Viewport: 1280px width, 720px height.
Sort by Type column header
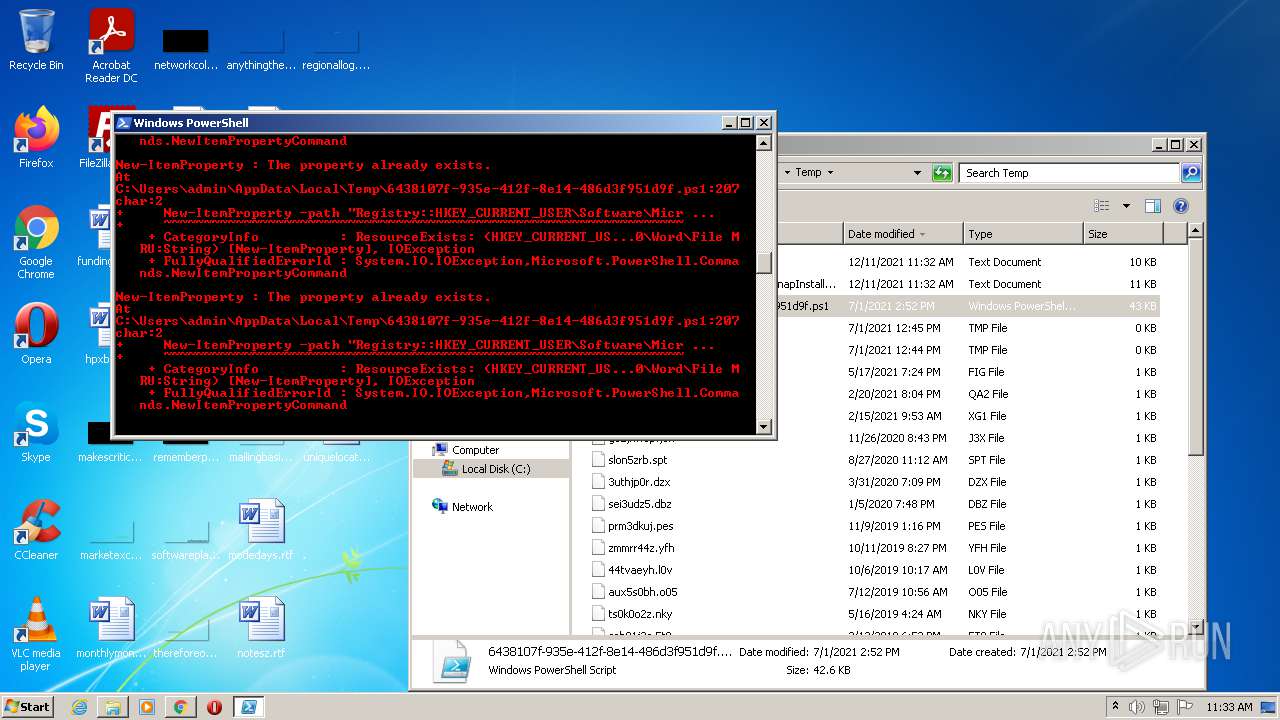(1022, 234)
